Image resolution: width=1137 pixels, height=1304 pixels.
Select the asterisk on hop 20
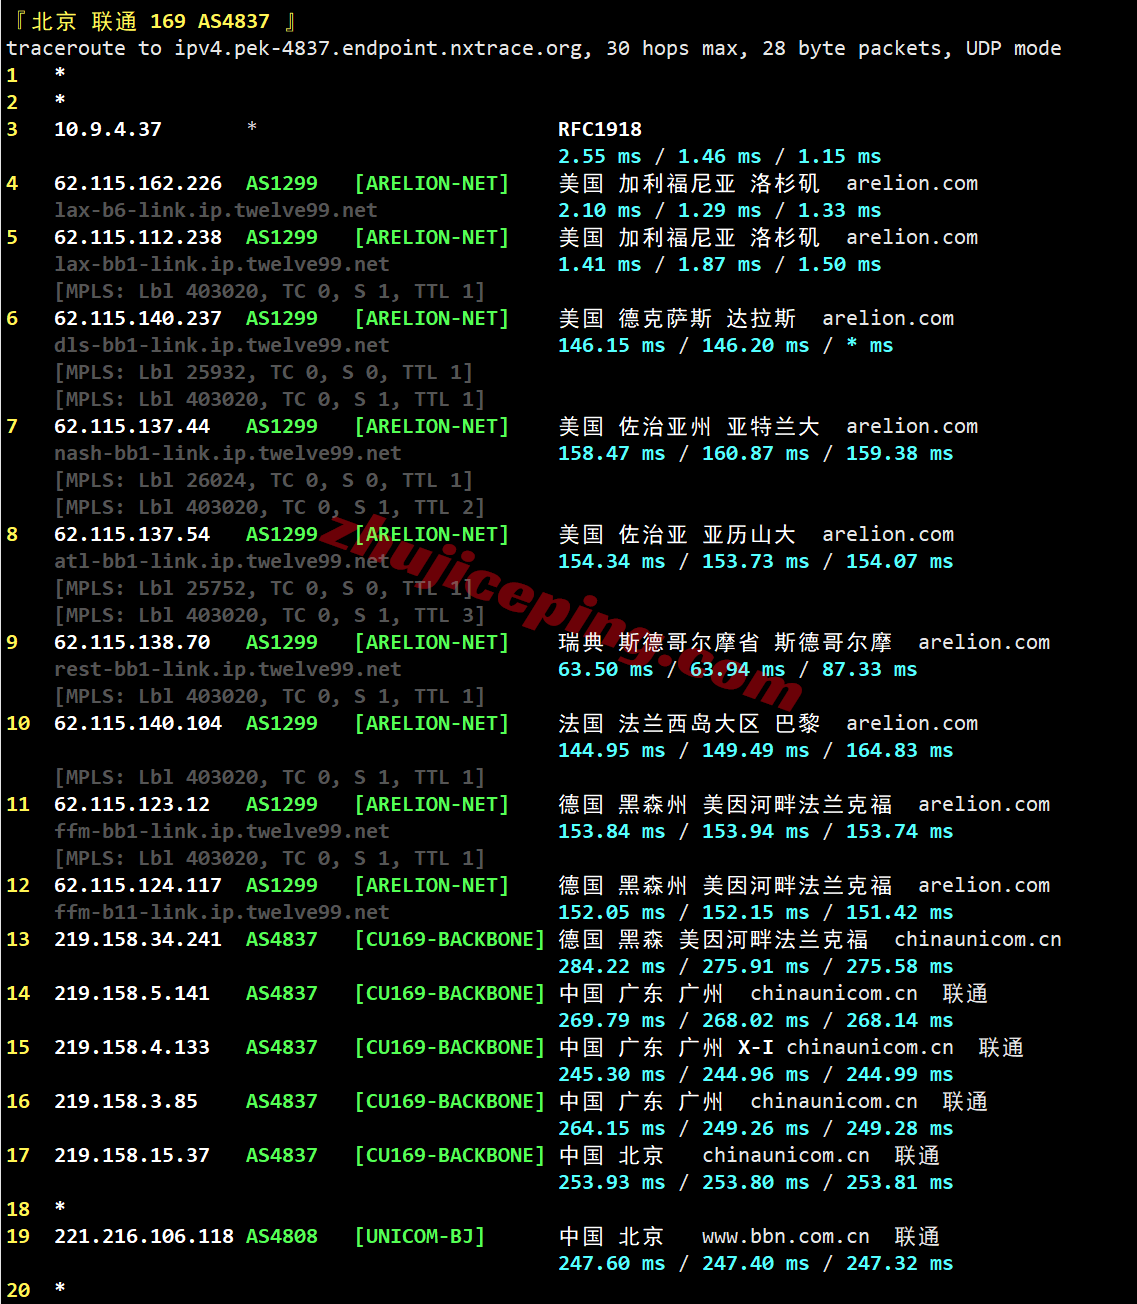[x=59, y=1289]
